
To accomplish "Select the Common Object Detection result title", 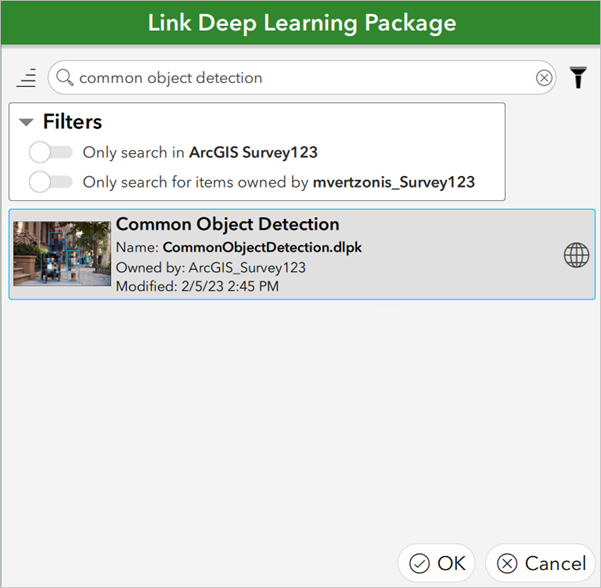I will 227,225.
